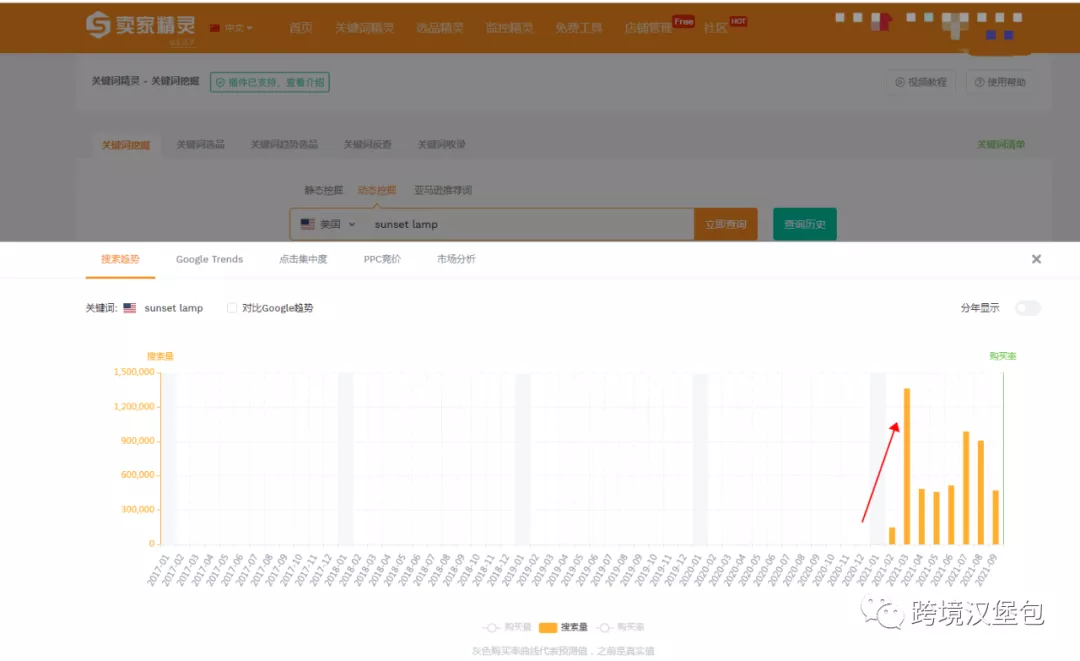1080x661 pixels.
Task: Open the 关键词清单 link
Action: click(x=1001, y=144)
